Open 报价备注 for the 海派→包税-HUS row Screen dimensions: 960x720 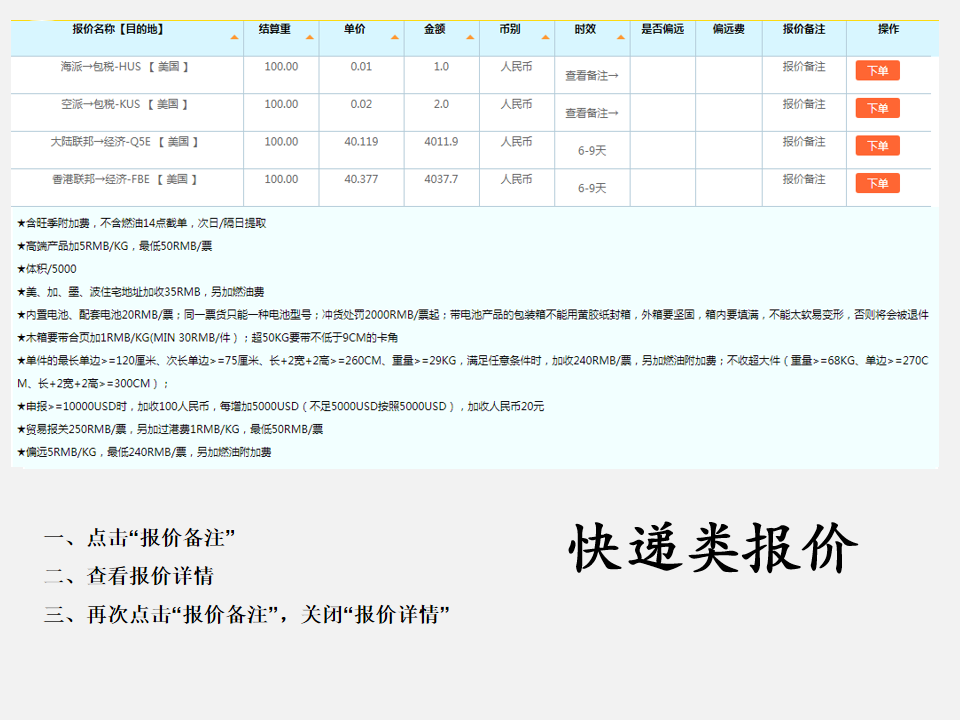[x=804, y=67]
